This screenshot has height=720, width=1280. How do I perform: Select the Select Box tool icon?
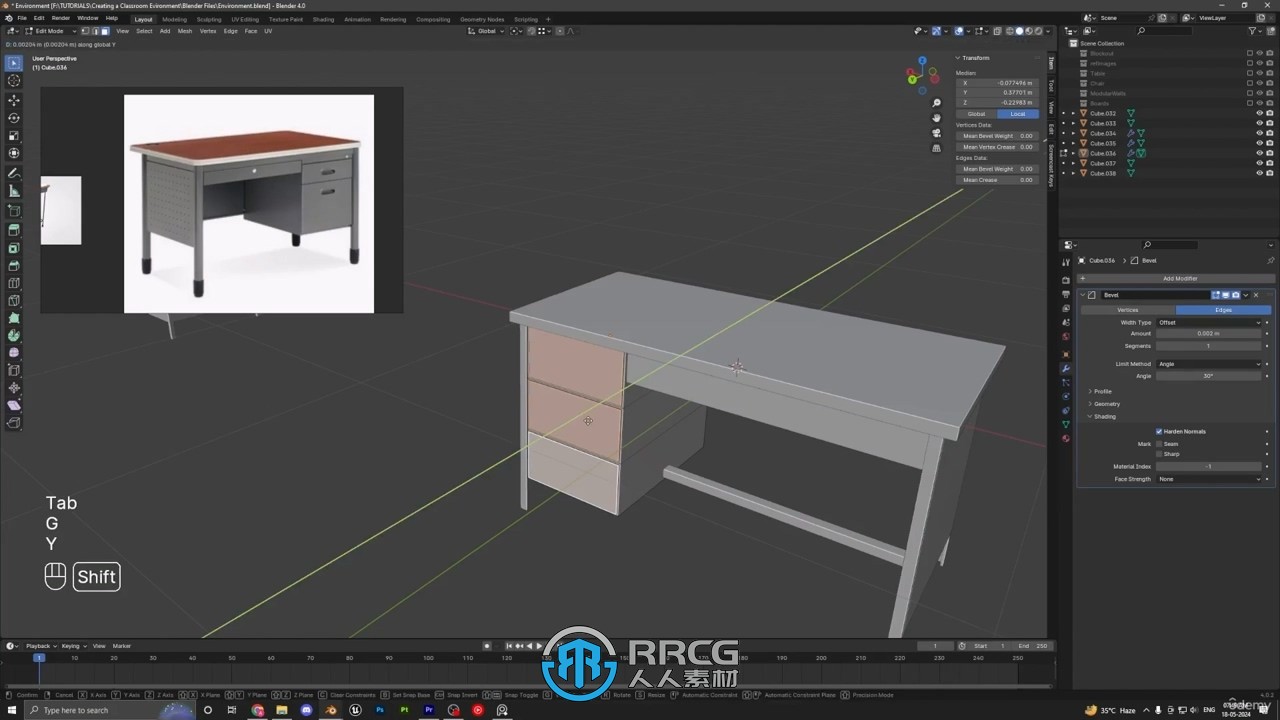[x=14, y=63]
